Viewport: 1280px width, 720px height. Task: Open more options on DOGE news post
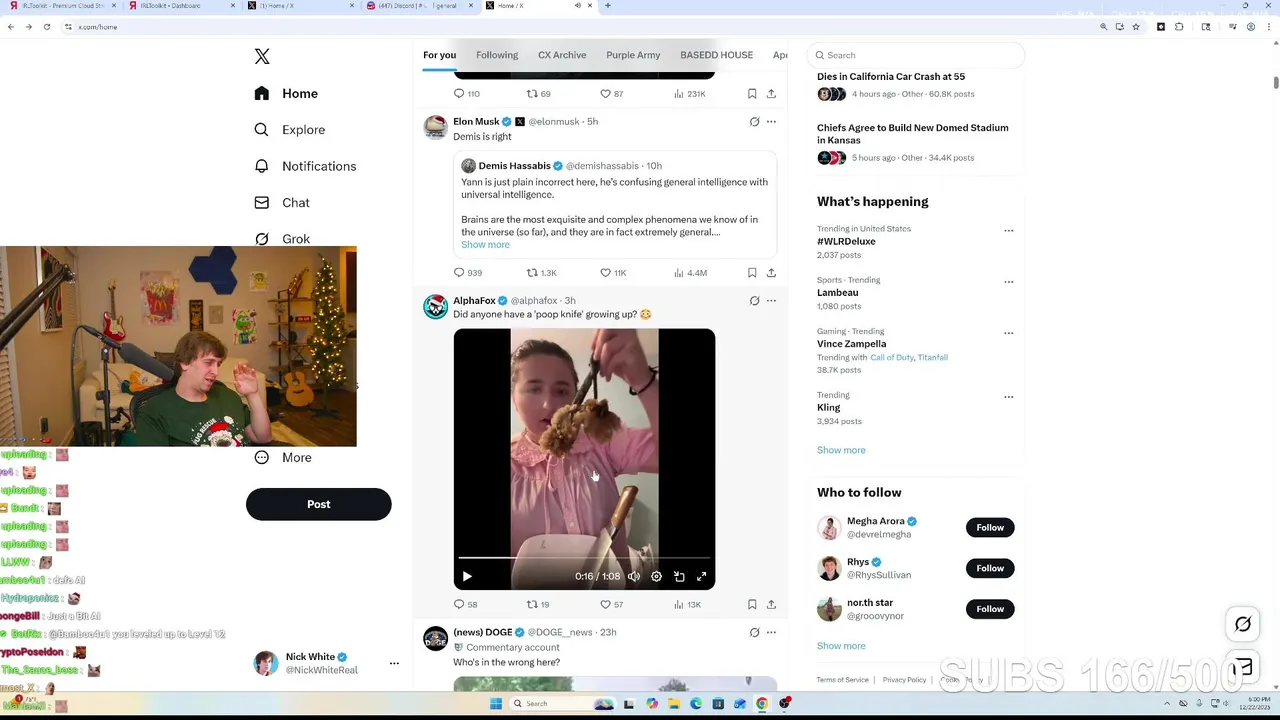[771, 632]
